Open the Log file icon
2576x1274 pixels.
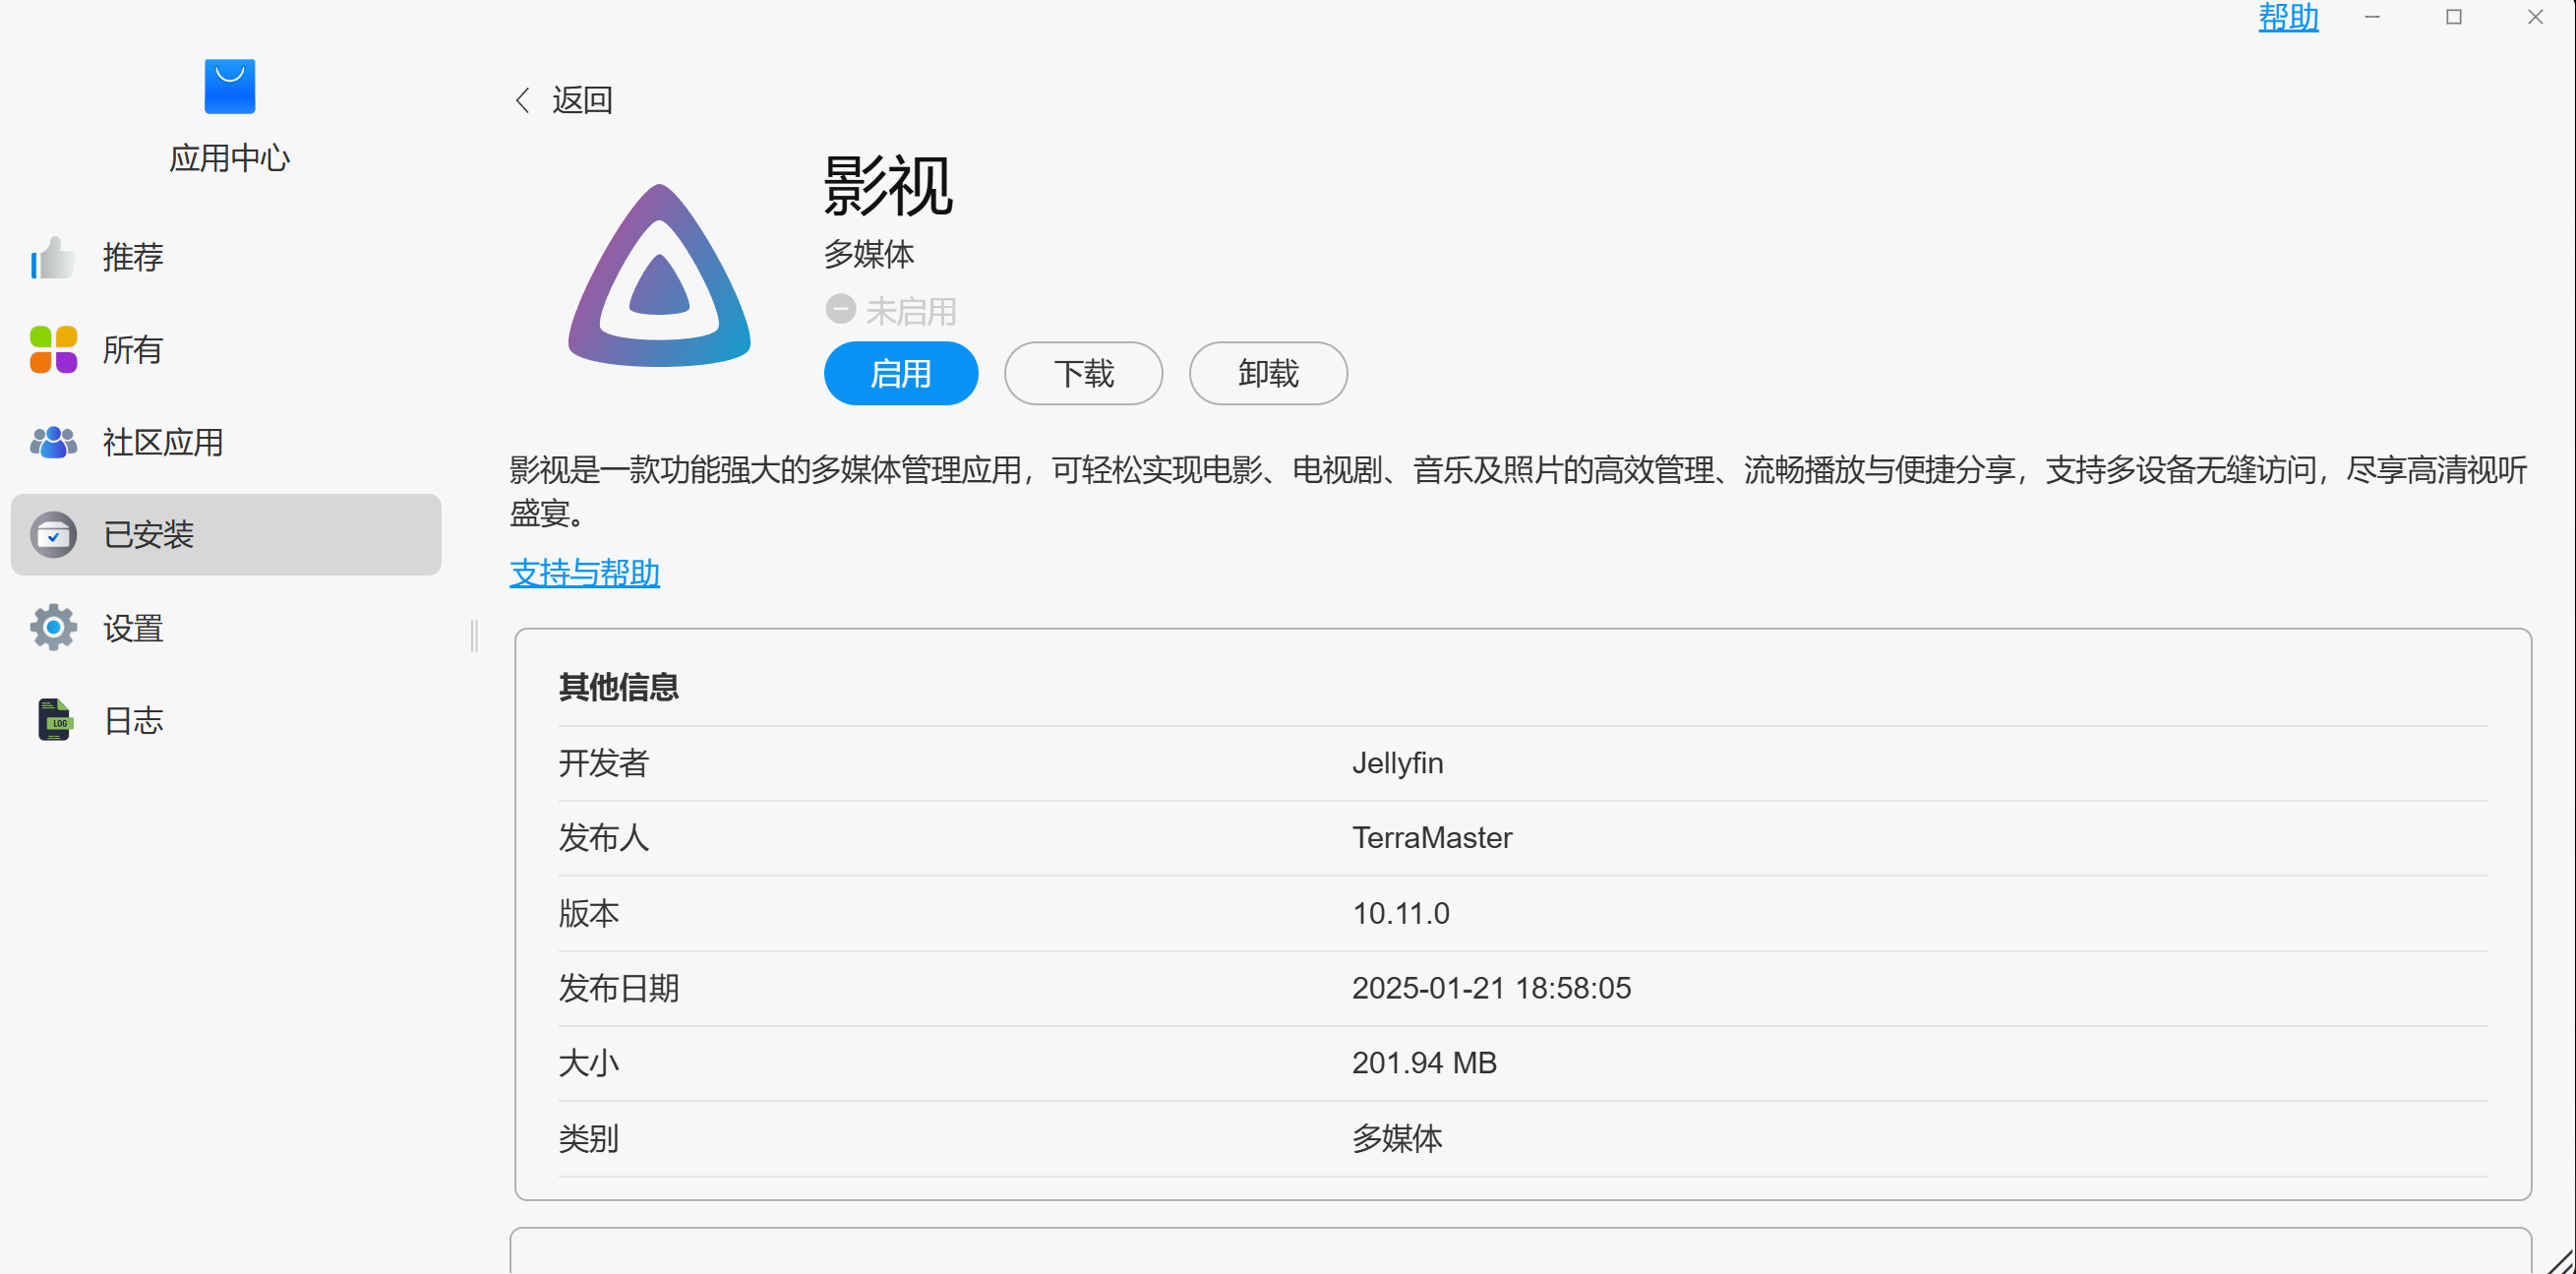[55, 720]
